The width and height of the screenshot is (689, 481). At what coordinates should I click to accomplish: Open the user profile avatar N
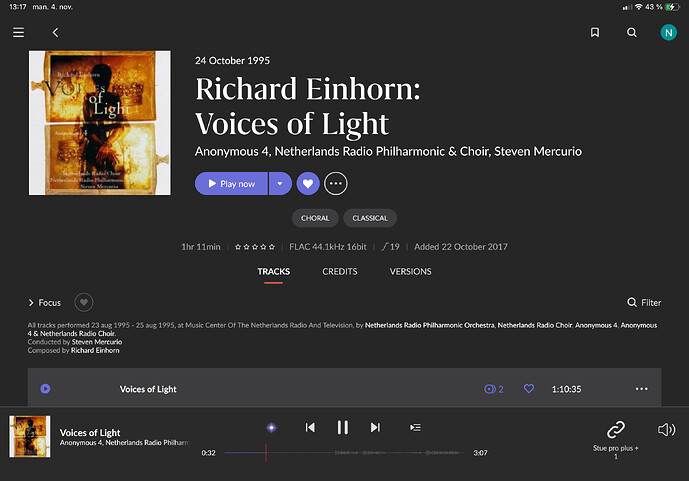click(668, 32)
